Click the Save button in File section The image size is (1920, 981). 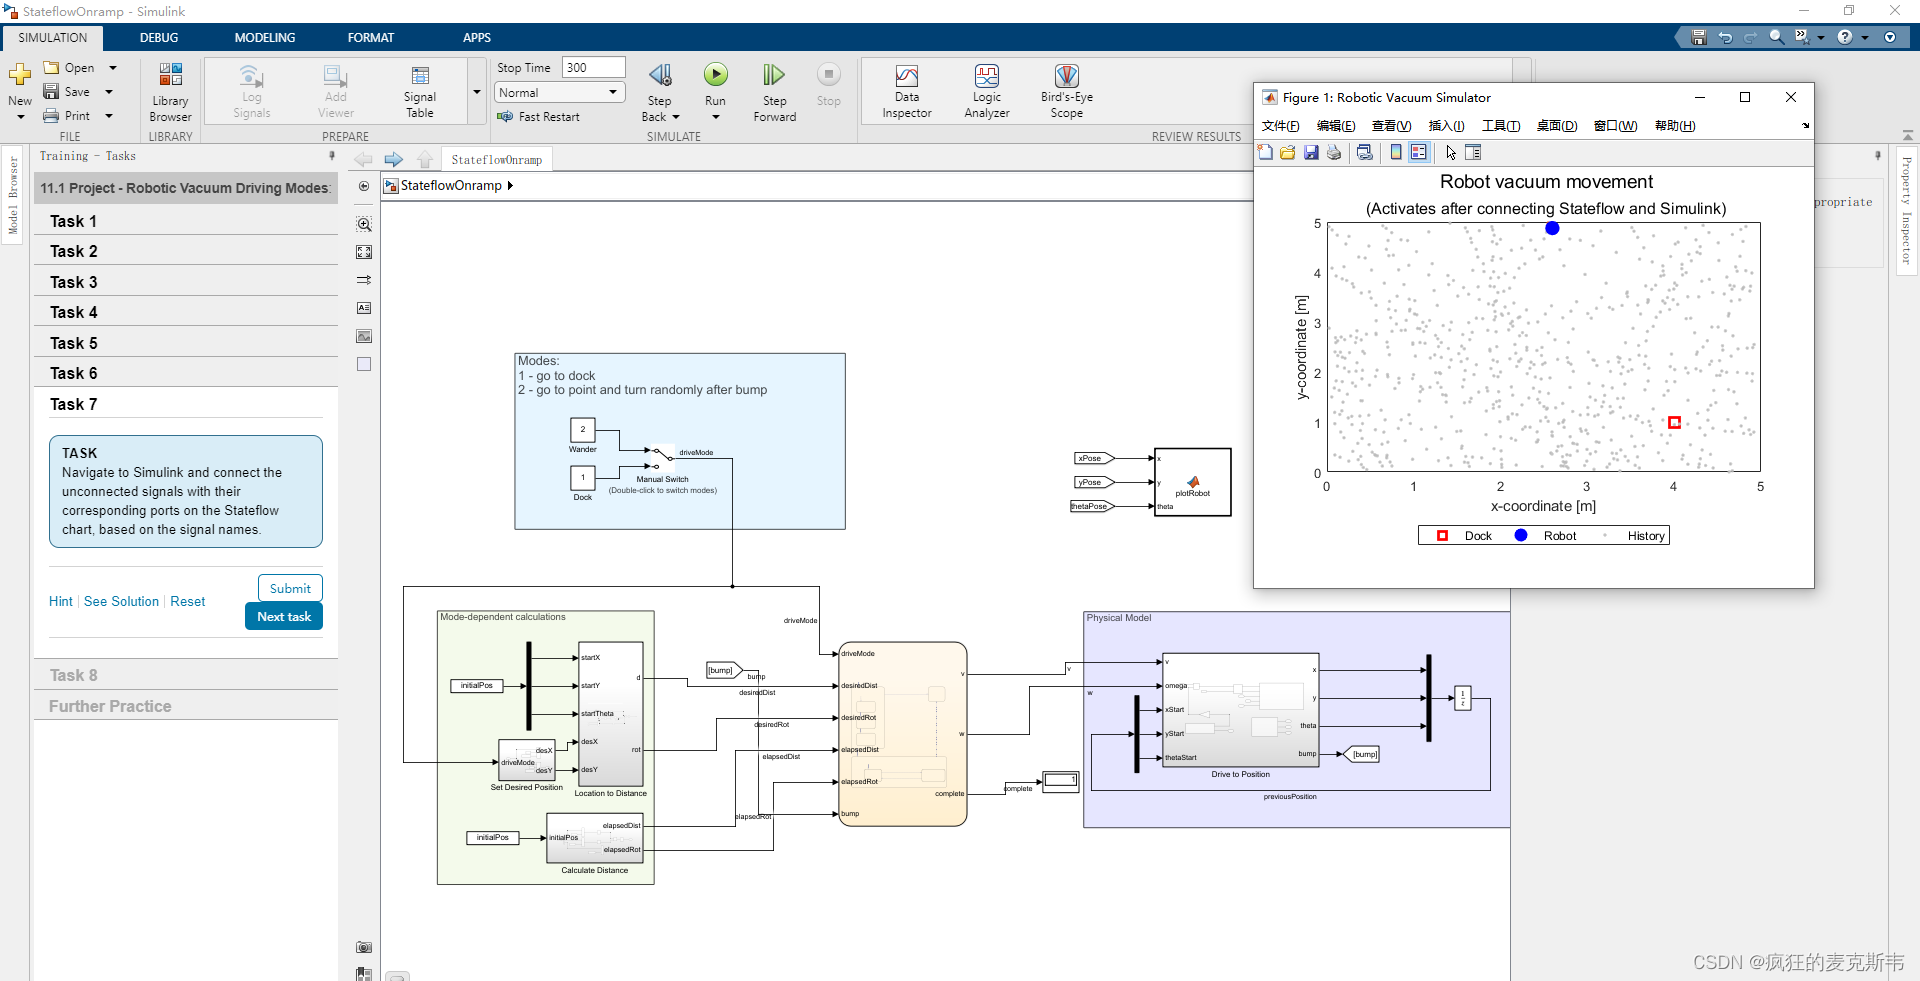67,92
